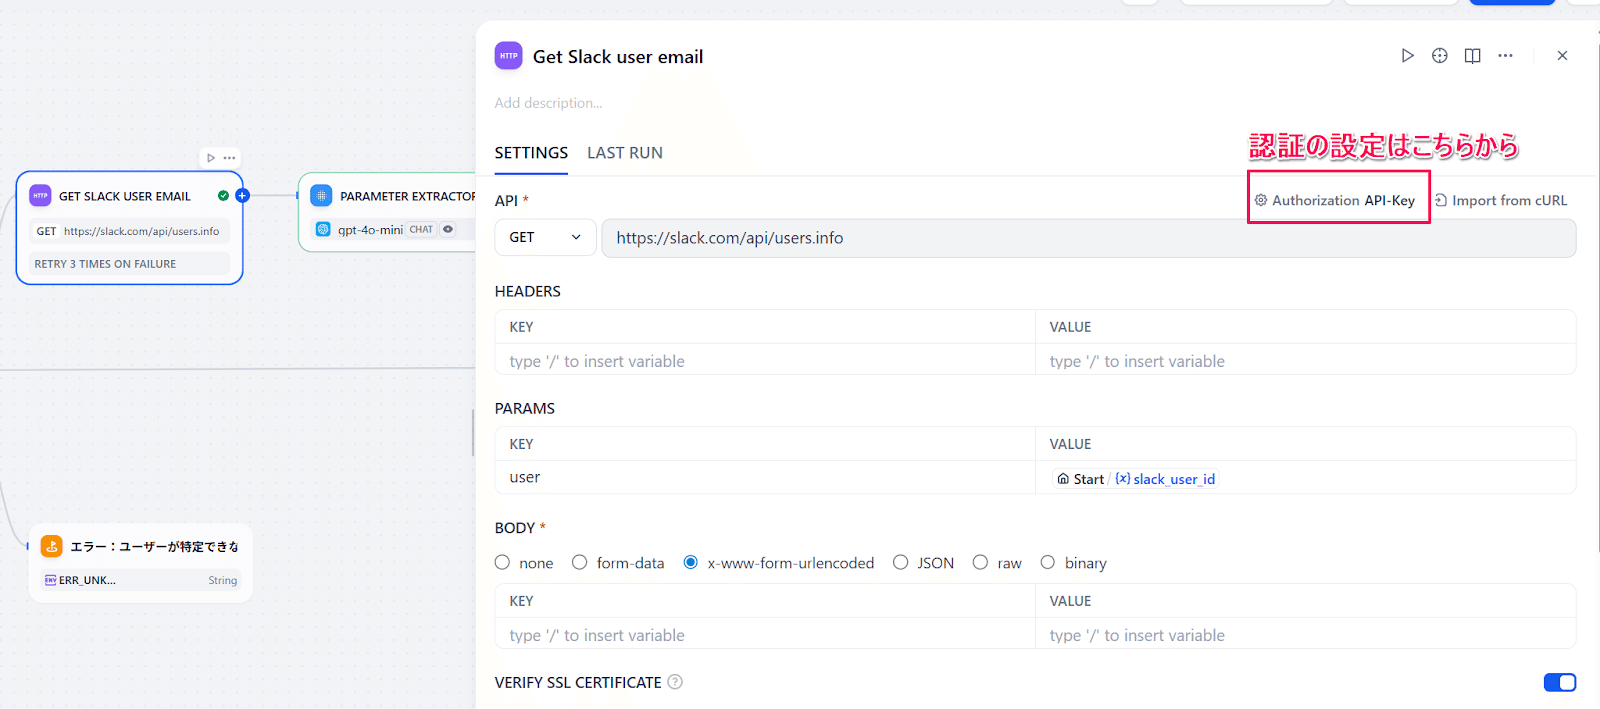Screen dimensions: 1600x709
Task: Turn off the Verify SSL Certificate switch
Action: (1559, 682)
